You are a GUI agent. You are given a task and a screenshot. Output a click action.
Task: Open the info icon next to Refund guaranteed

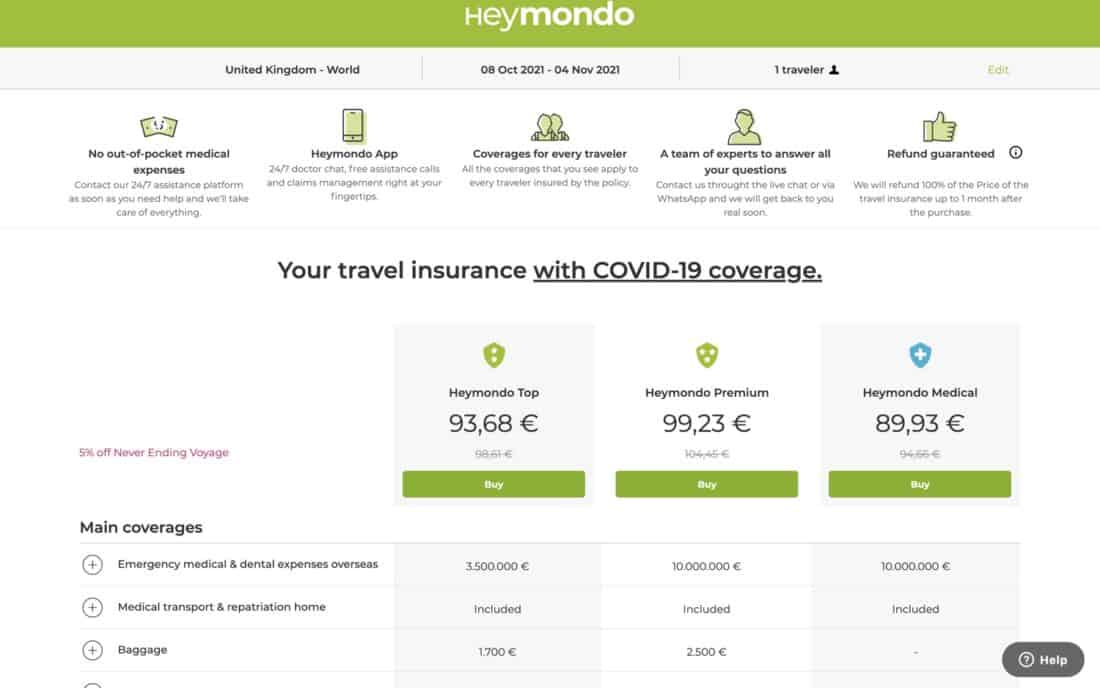tap(1015, 152)
